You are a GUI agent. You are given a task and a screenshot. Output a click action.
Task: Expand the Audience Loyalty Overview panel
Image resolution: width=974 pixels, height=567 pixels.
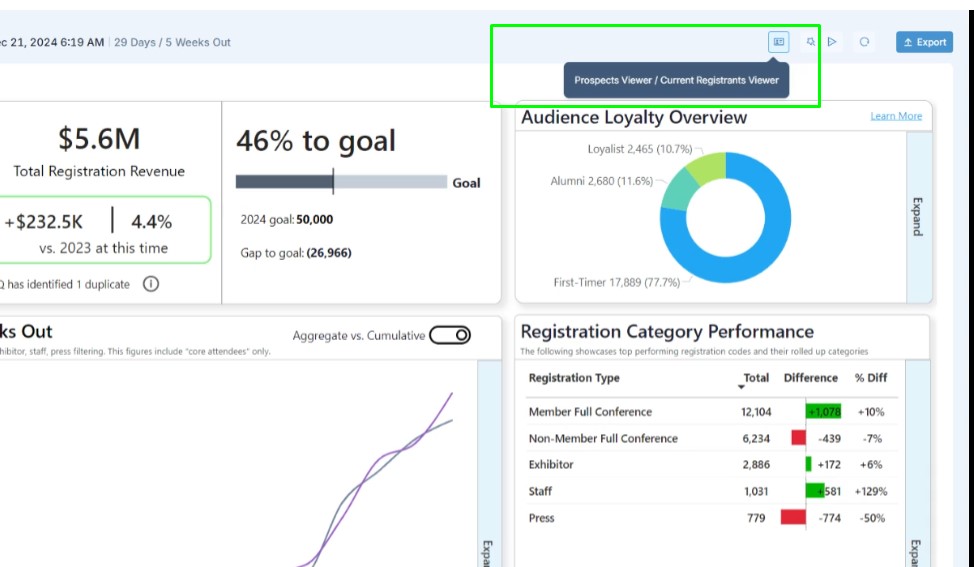(918, 216)
